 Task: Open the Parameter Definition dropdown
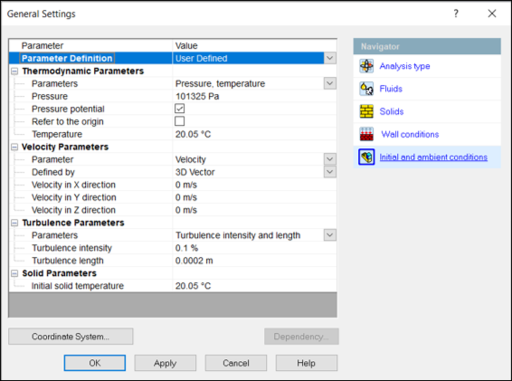pyautogui.click(x=330, y=58)
